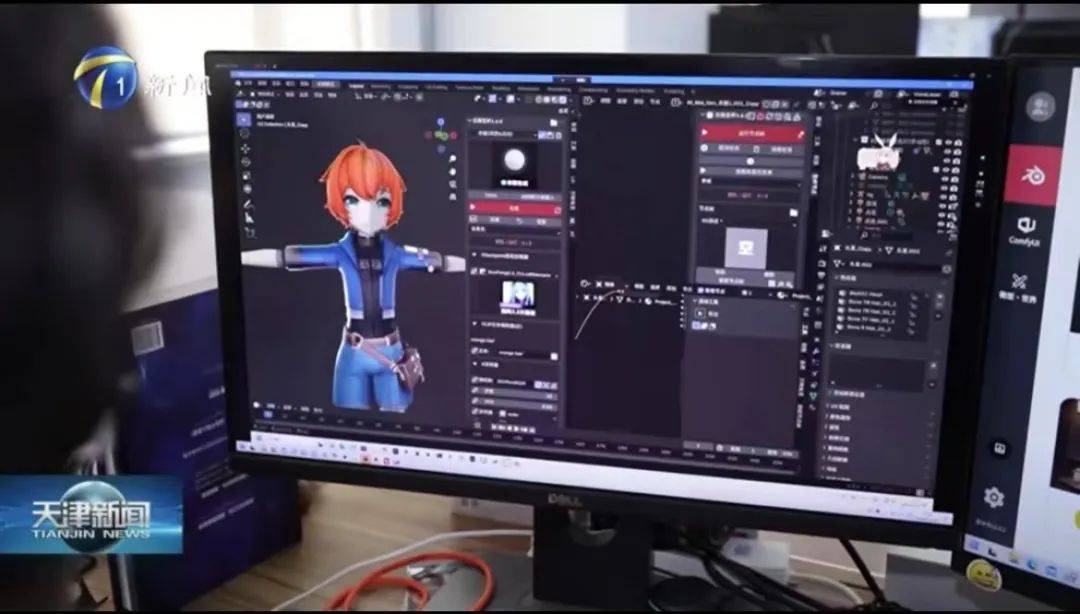Expand the Camera row in the outliner
The image size is (1080, 614).
[853, 176]
